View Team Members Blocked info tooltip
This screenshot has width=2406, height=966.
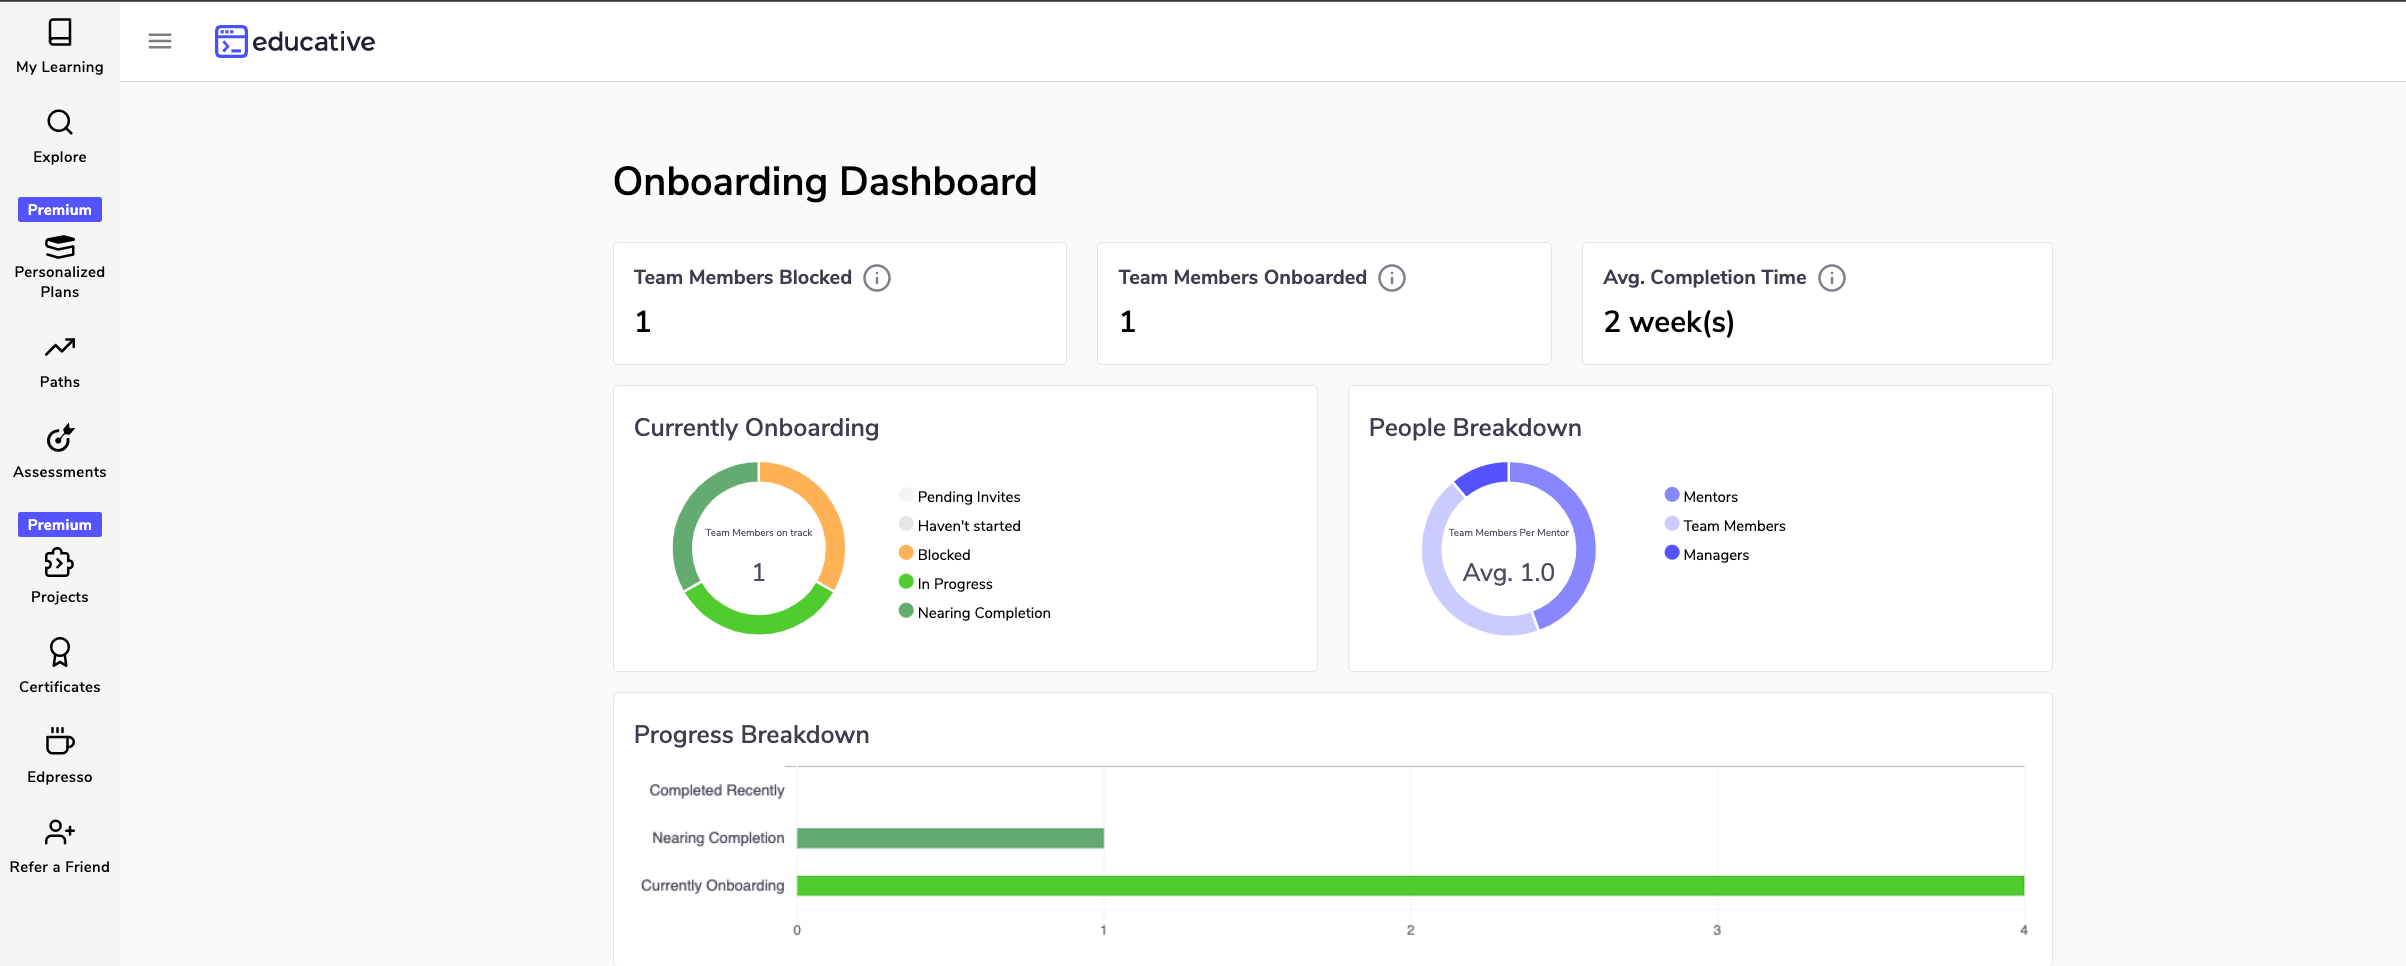(876, 278)
